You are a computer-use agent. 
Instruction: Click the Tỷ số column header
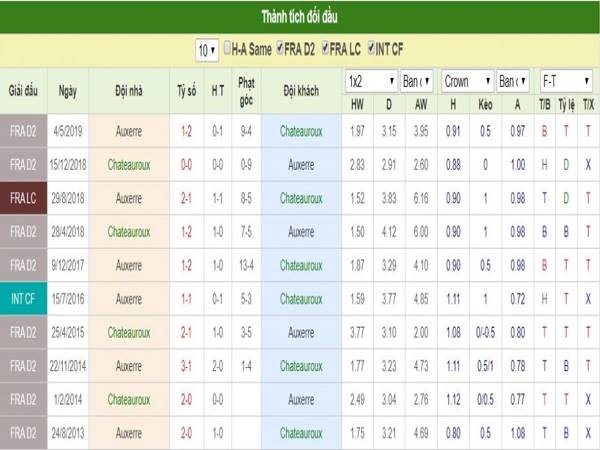click(x=187, y=91)
